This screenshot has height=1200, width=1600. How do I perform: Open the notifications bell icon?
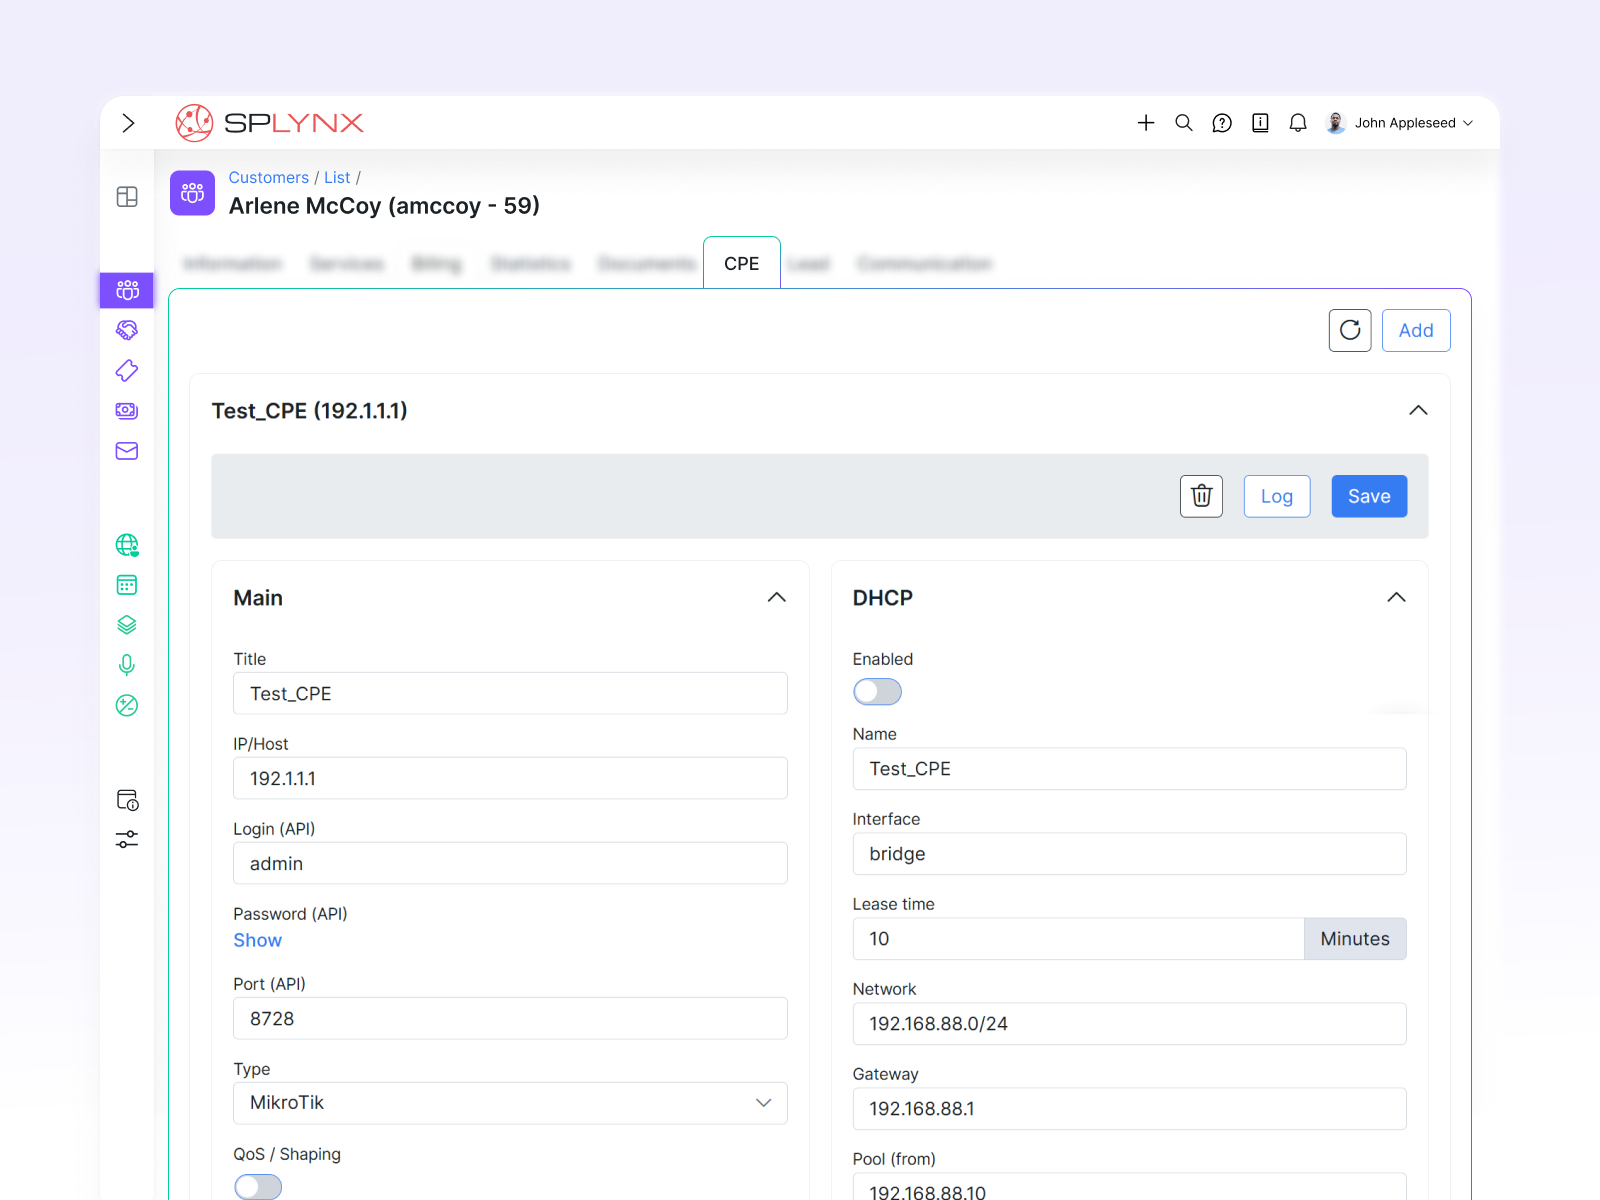1298,123
